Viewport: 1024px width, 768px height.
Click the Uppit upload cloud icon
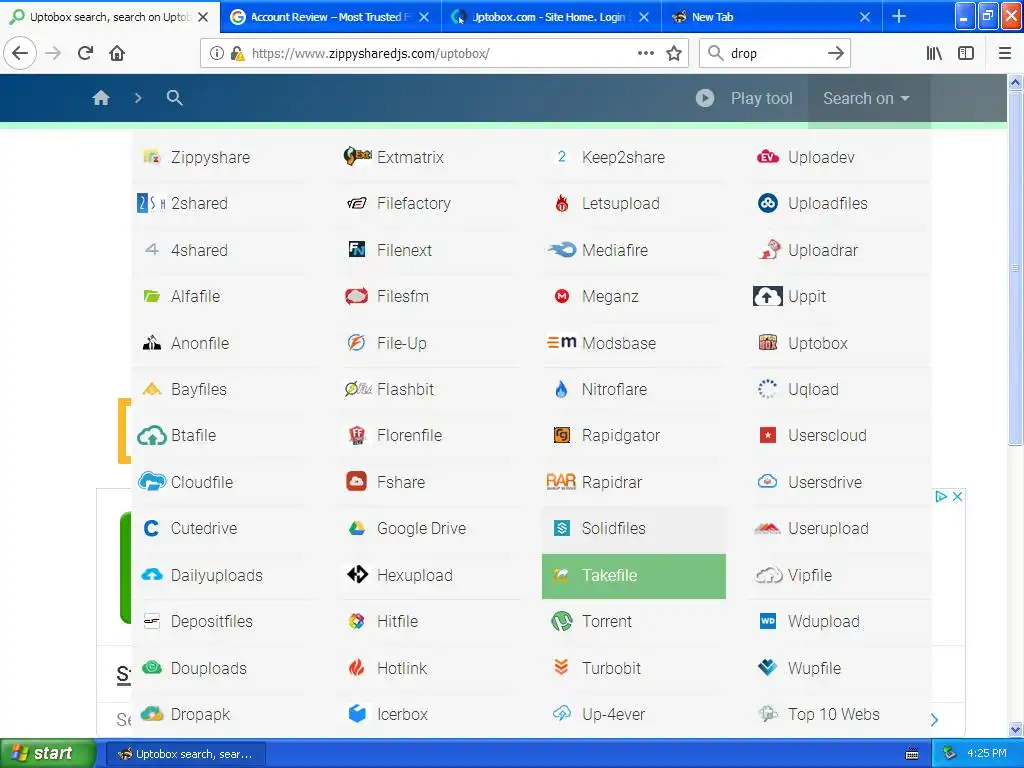click(x=767, y=296)
